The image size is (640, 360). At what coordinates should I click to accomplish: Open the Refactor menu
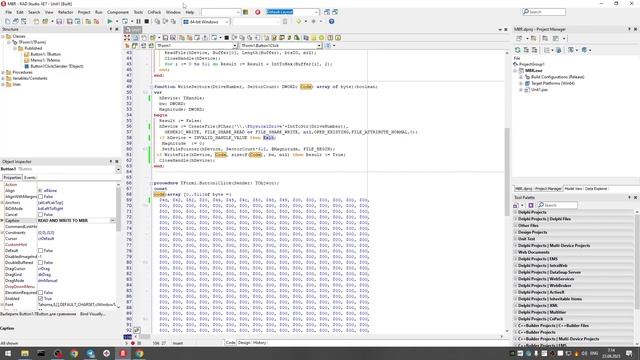click(x=65, y=12)
